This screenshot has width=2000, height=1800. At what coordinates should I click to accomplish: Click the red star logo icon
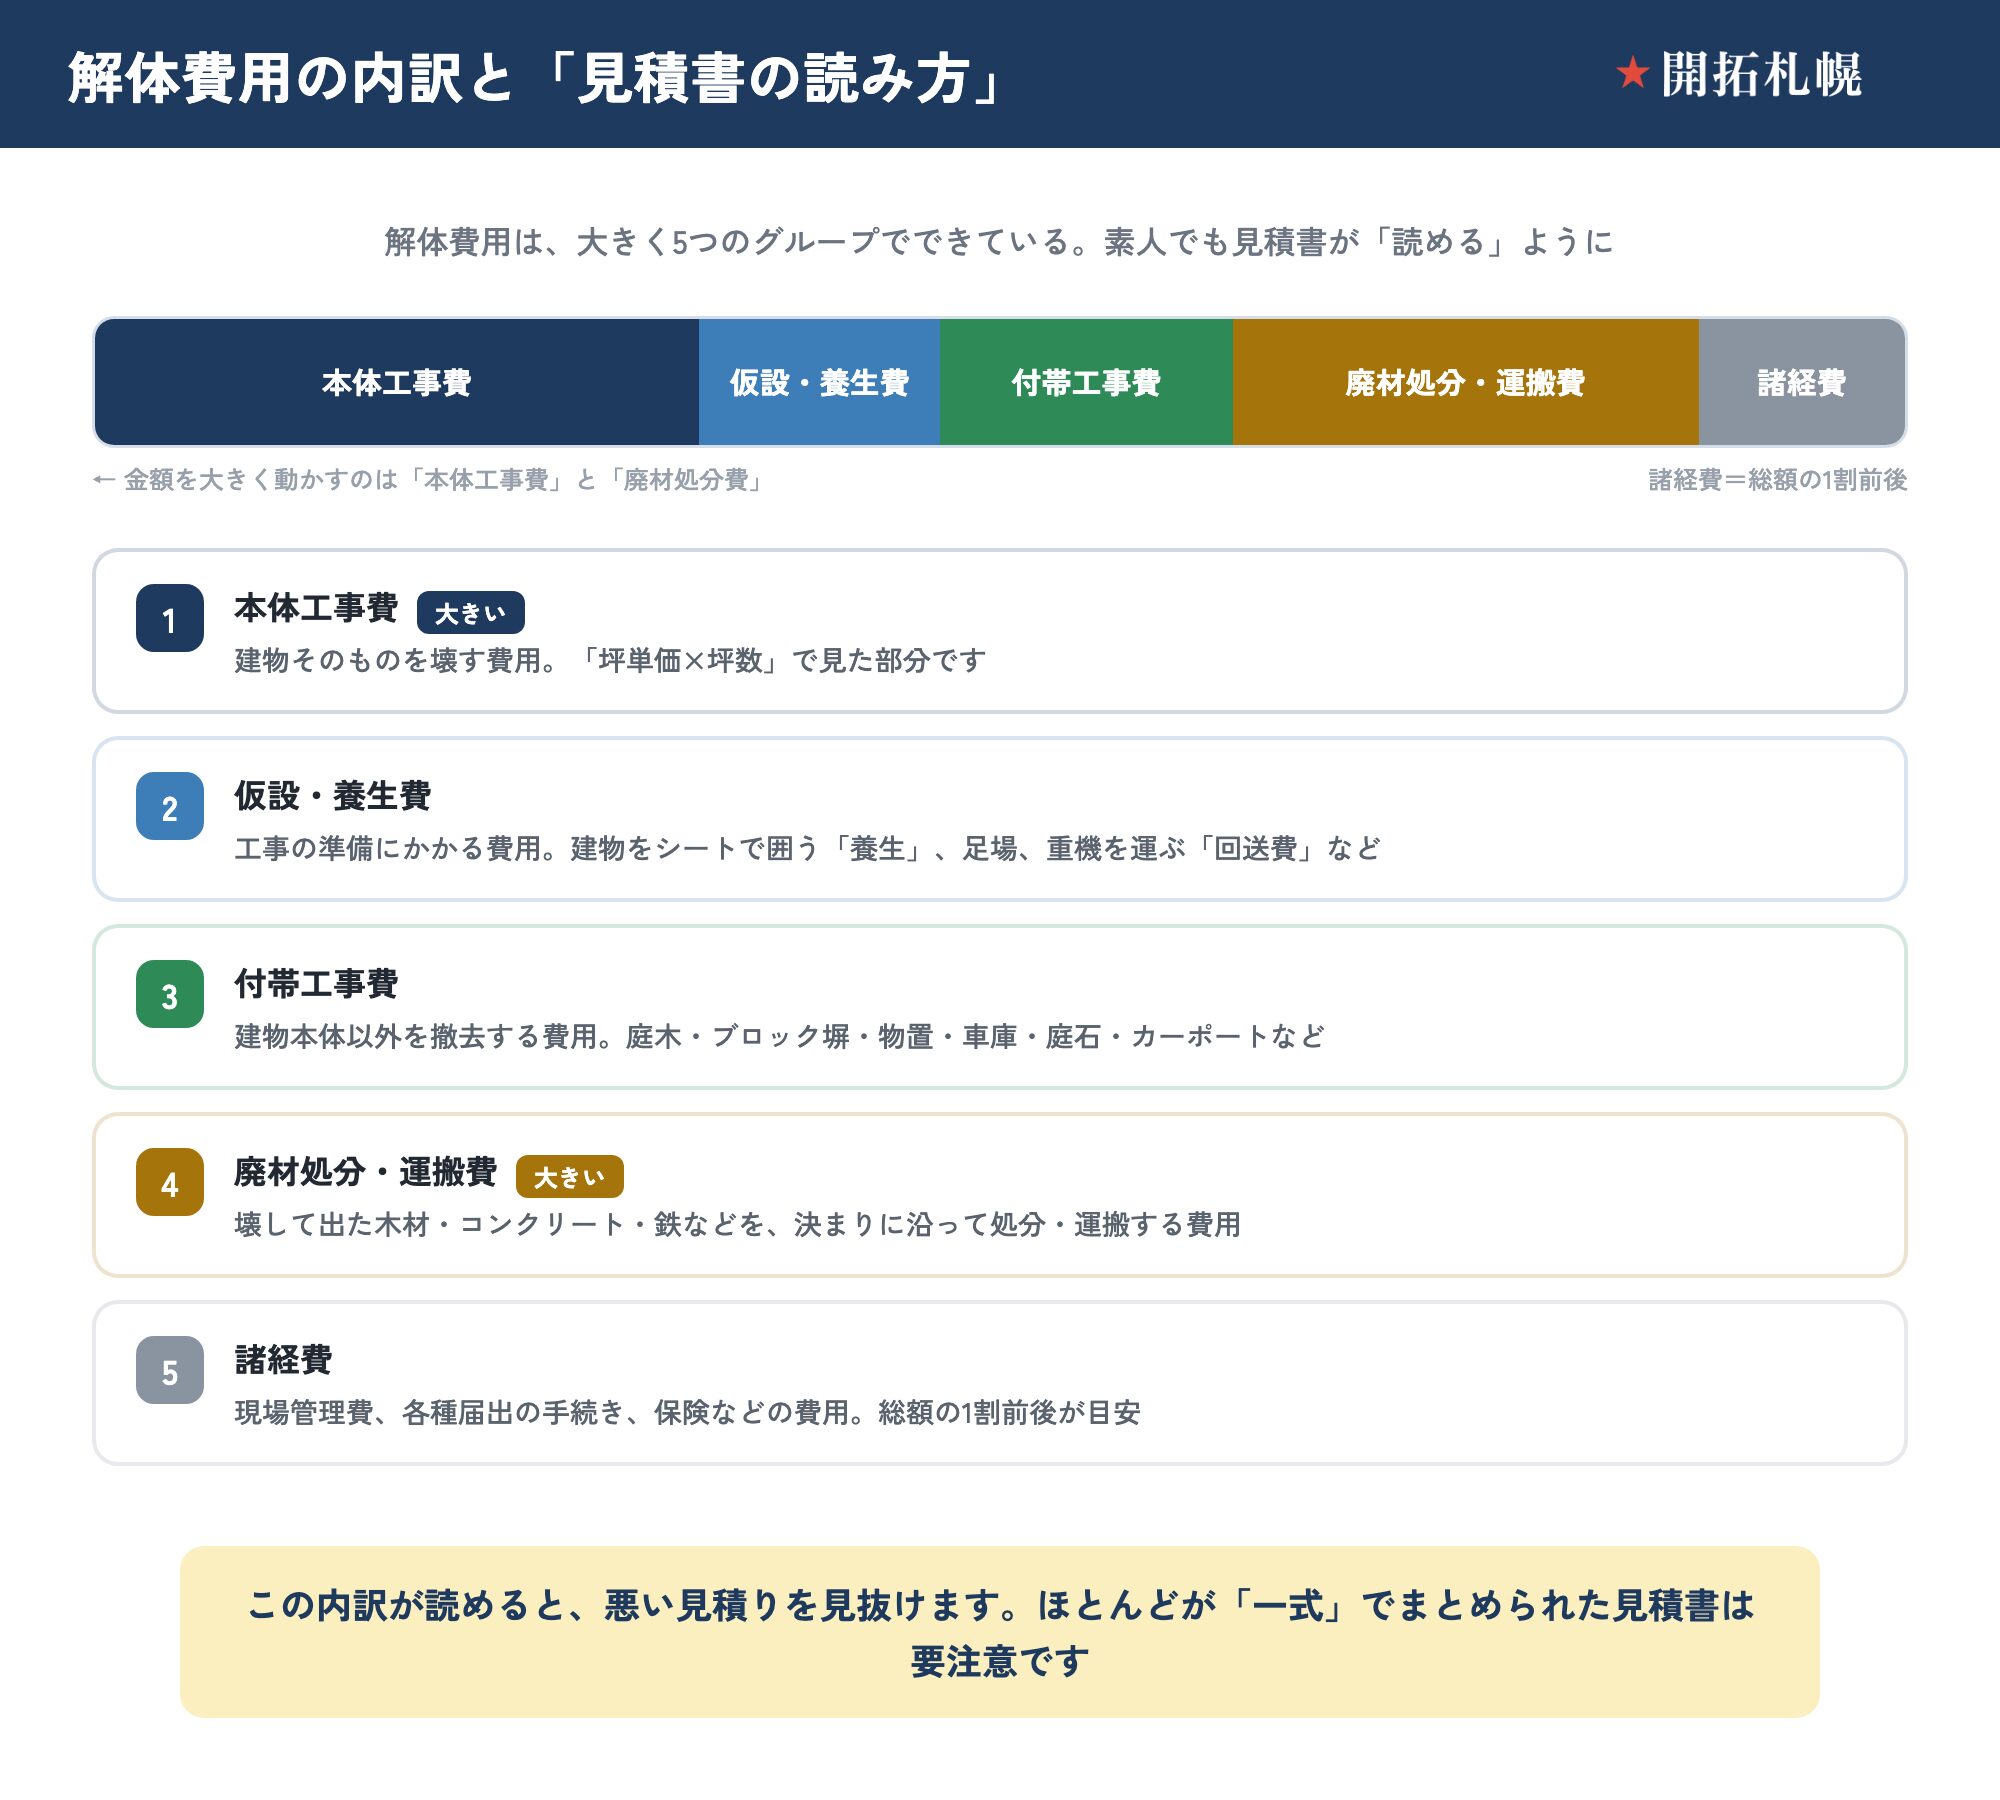tap(1632, 73)
